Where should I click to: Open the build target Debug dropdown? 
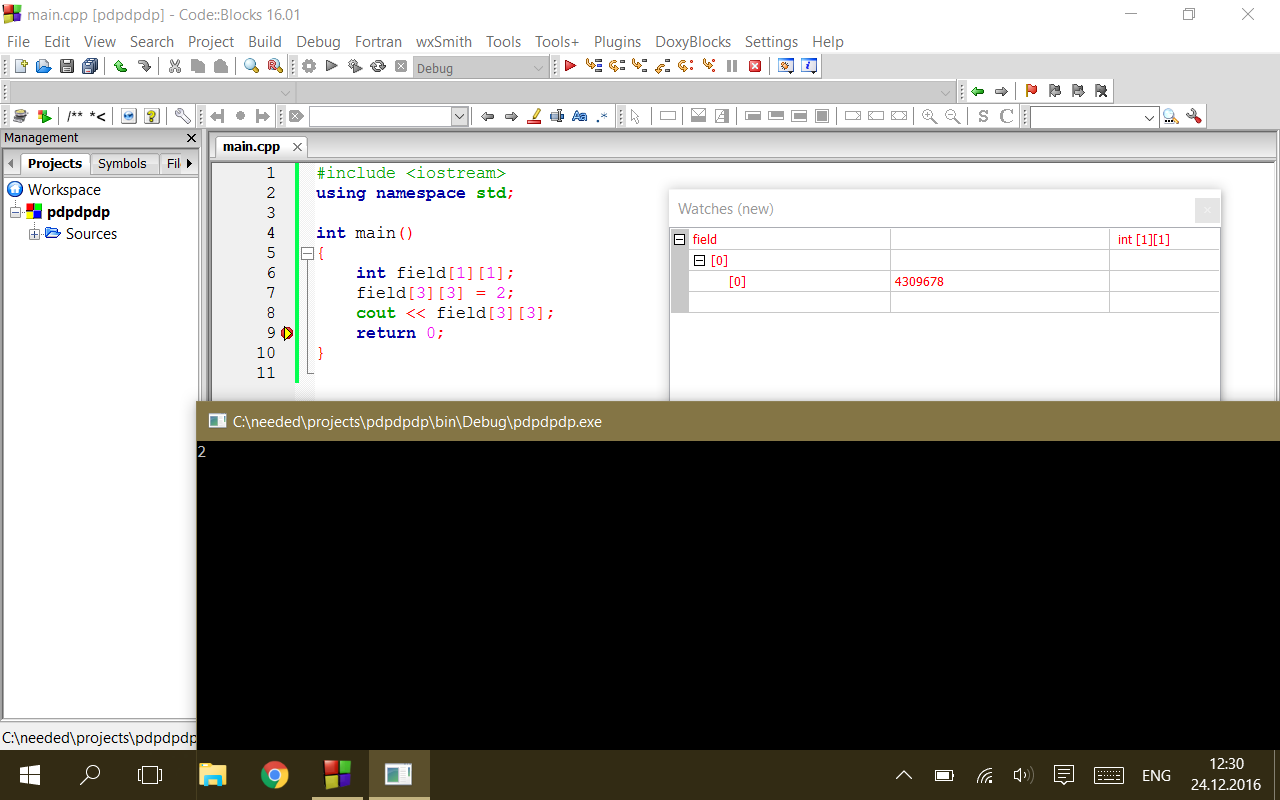coord(540,68)
